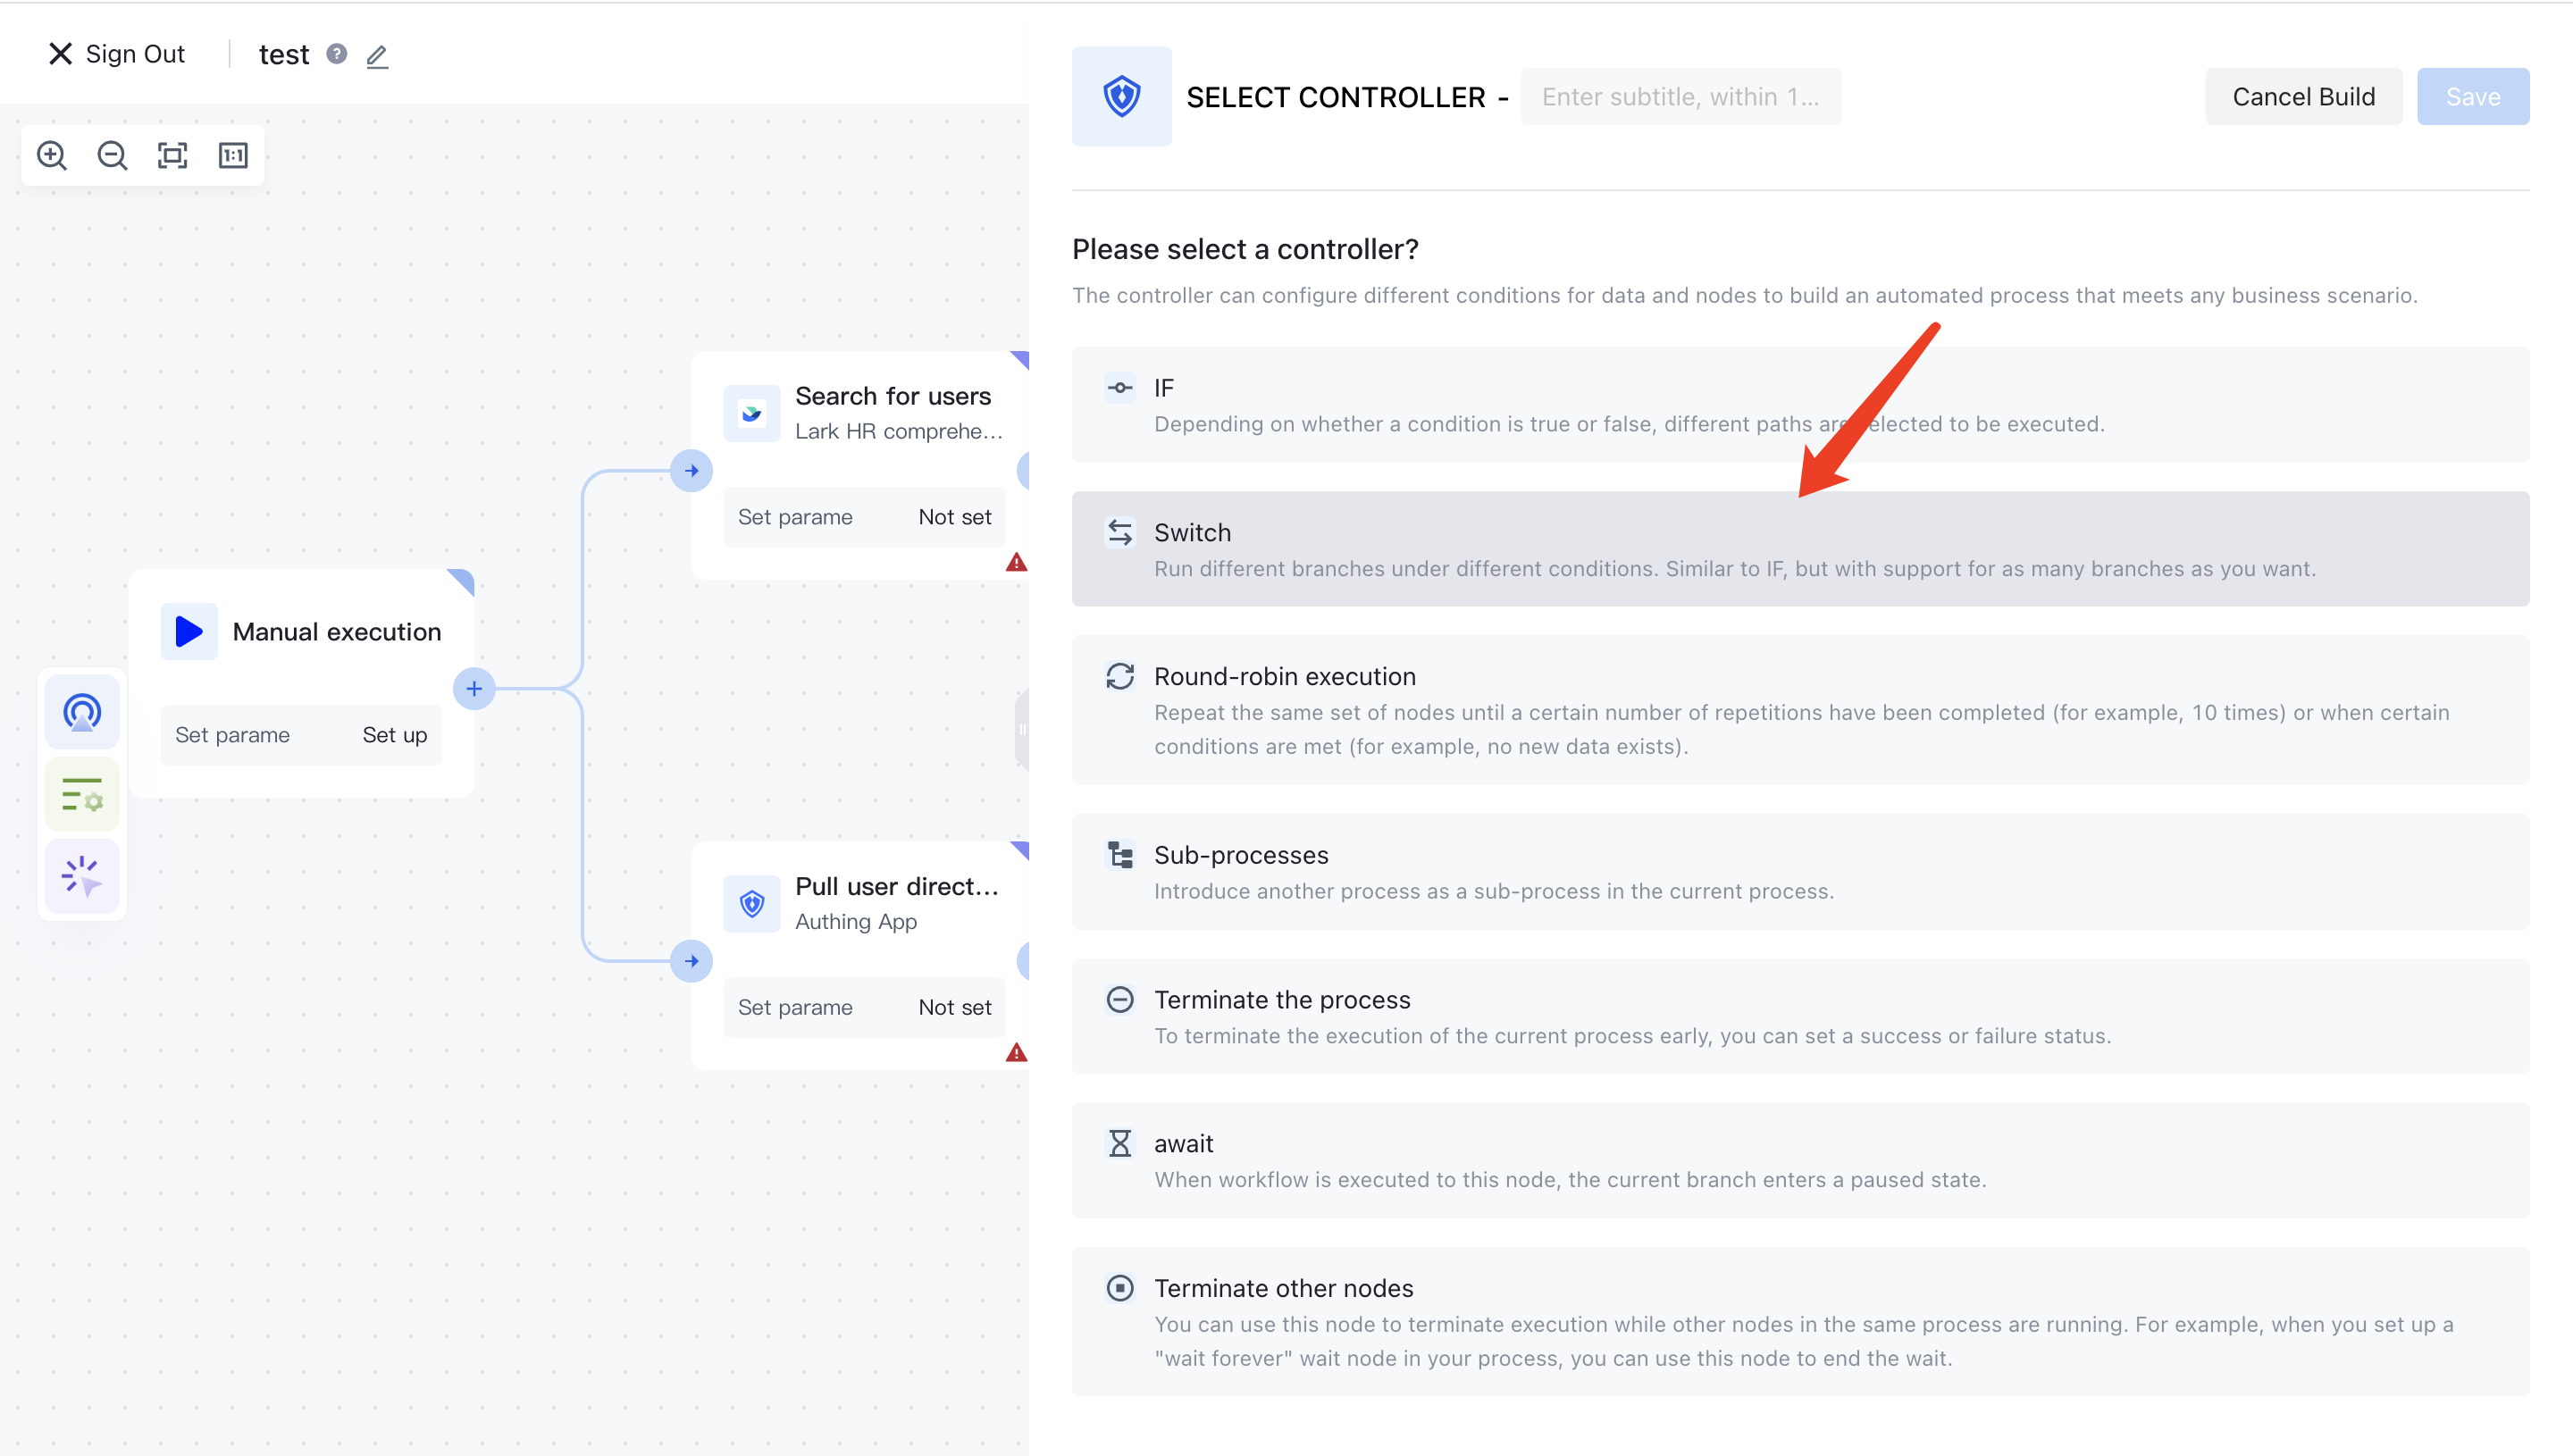Click arrow connector into Pull user directory node
The width and height of the screenshot is (2573, 1456).
(x=691, y=961)
